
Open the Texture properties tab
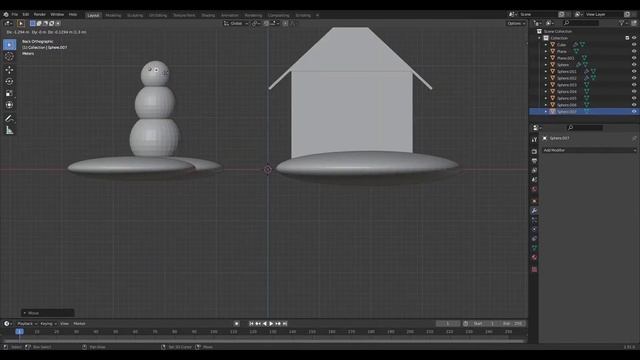(534, 269)
